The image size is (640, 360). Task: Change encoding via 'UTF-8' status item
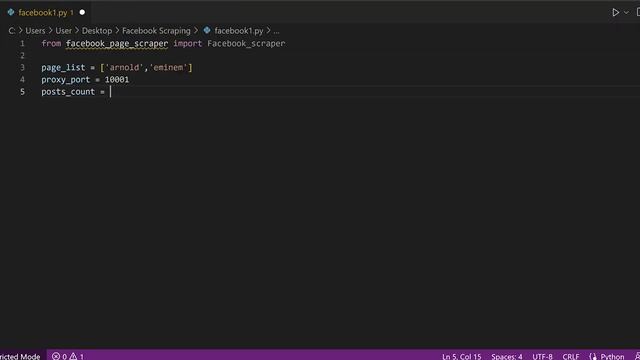(542, 356)
